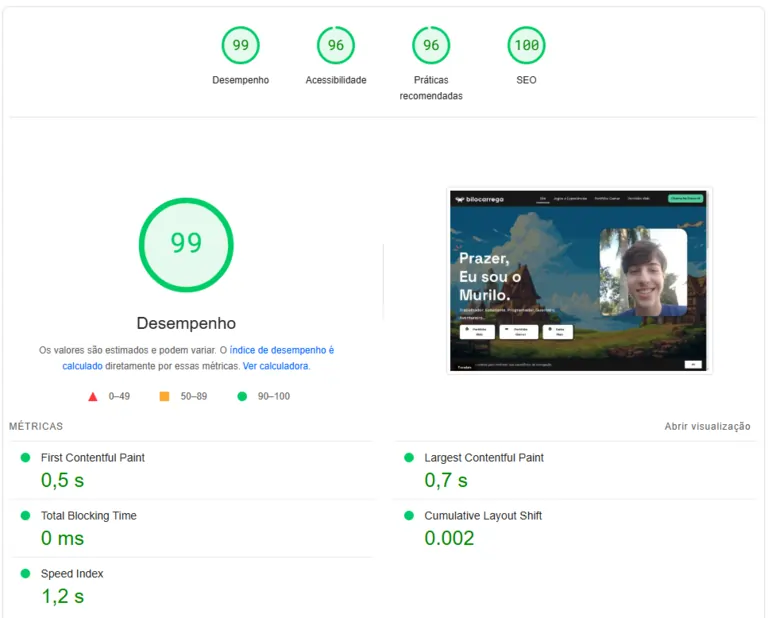Click 'Abrir visualização' button

pyautogui.click(x=707, y=426)
